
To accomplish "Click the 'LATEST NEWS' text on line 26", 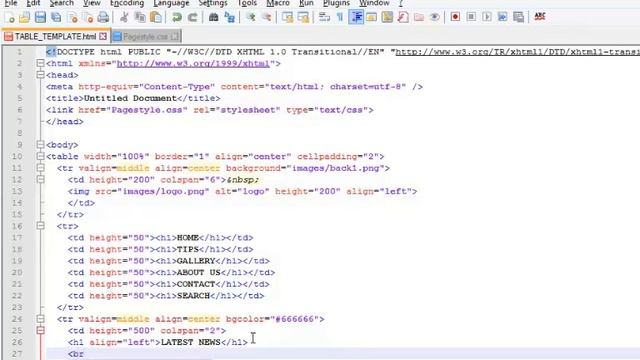I will pyautogui.click(x=190, y=342).
